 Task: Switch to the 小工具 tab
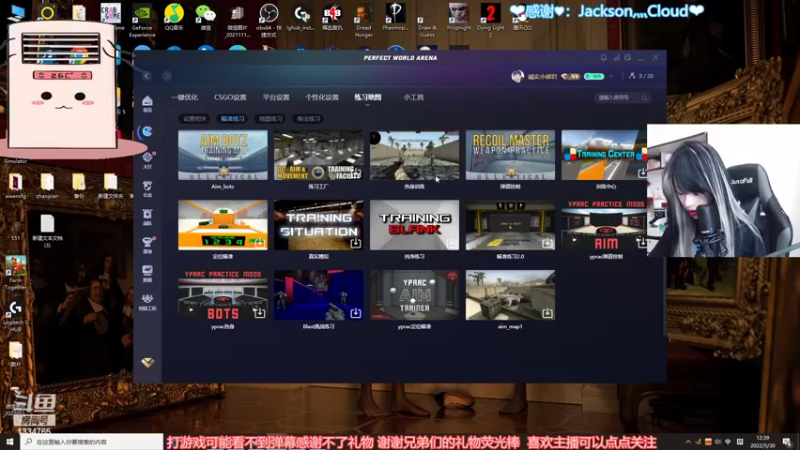pos(413,97)
